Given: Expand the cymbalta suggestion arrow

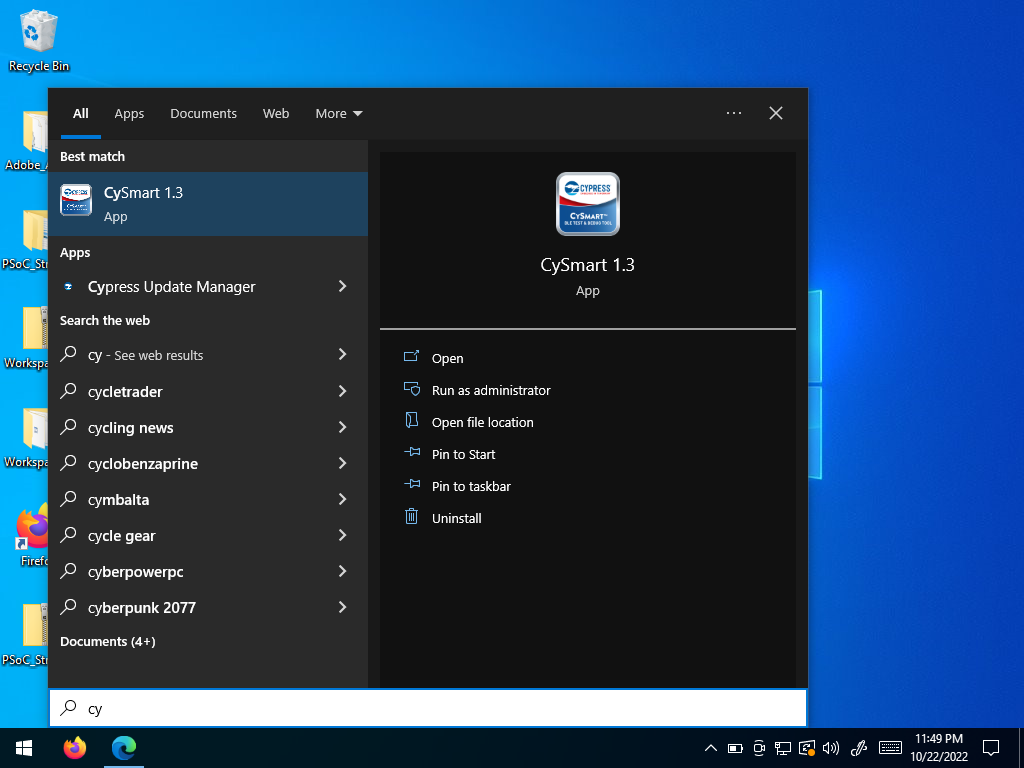Looking at the screenshot, I should 342,499.
